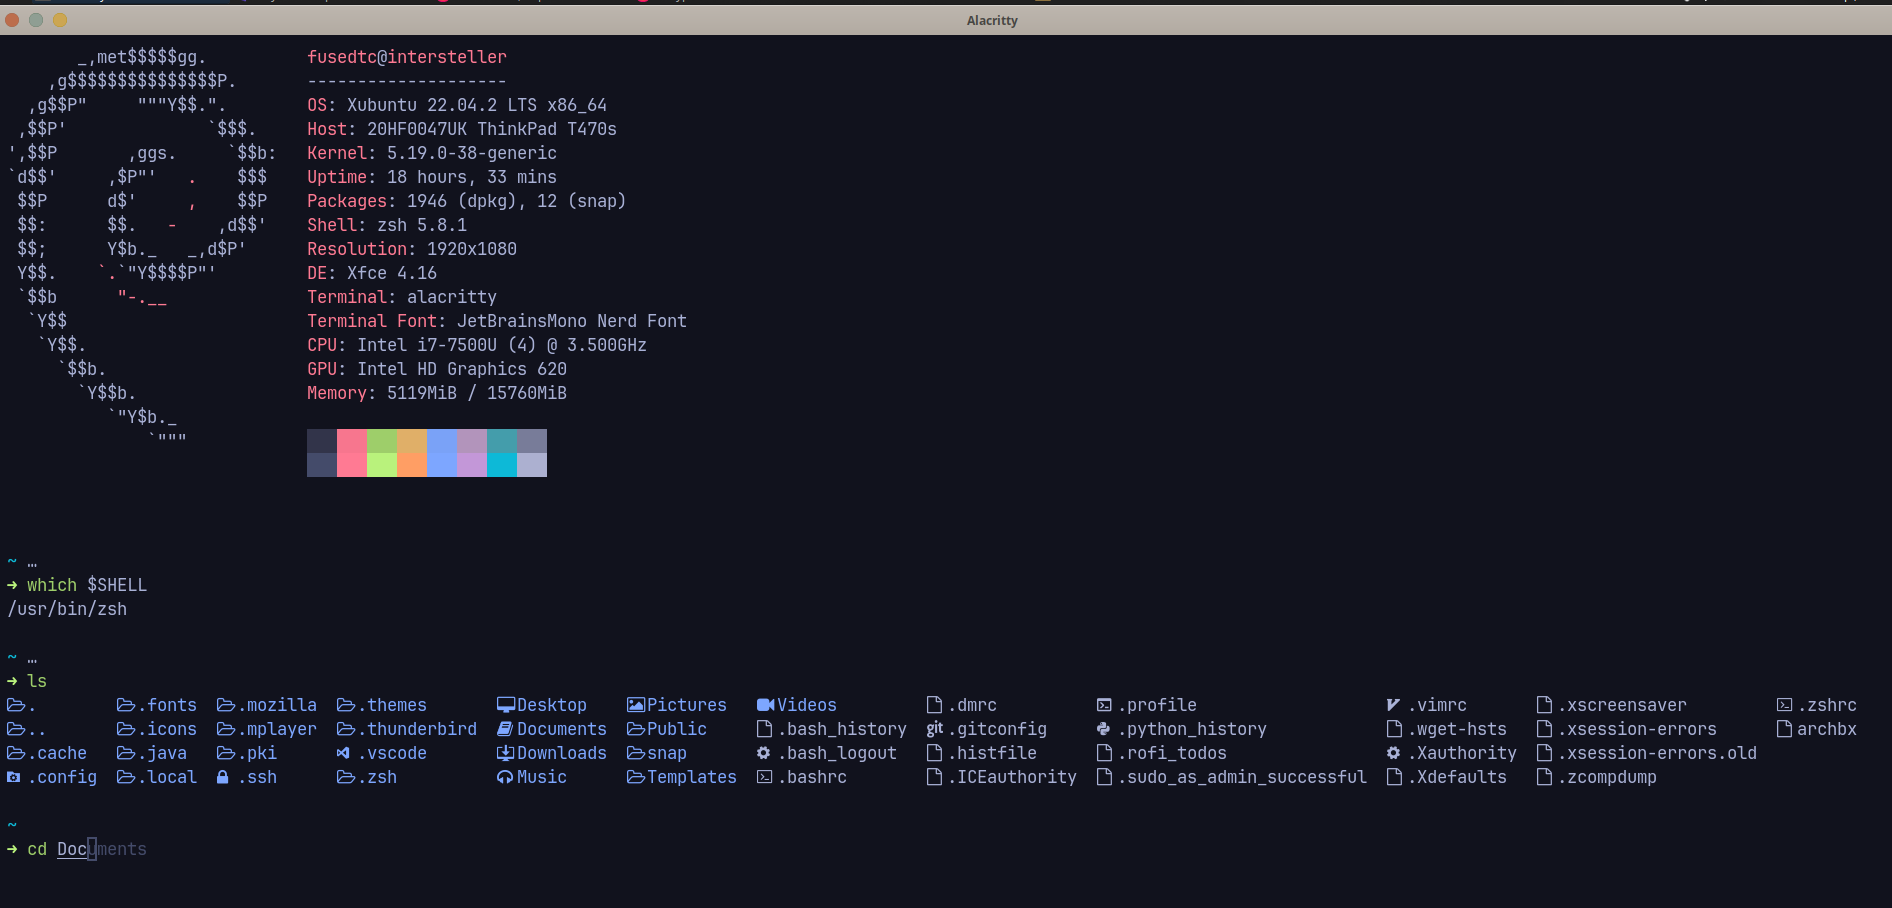1892x908 pixels.
Task: Click the Kernel: 5.19.0-38-generic line
Action: tap(432, 153)
